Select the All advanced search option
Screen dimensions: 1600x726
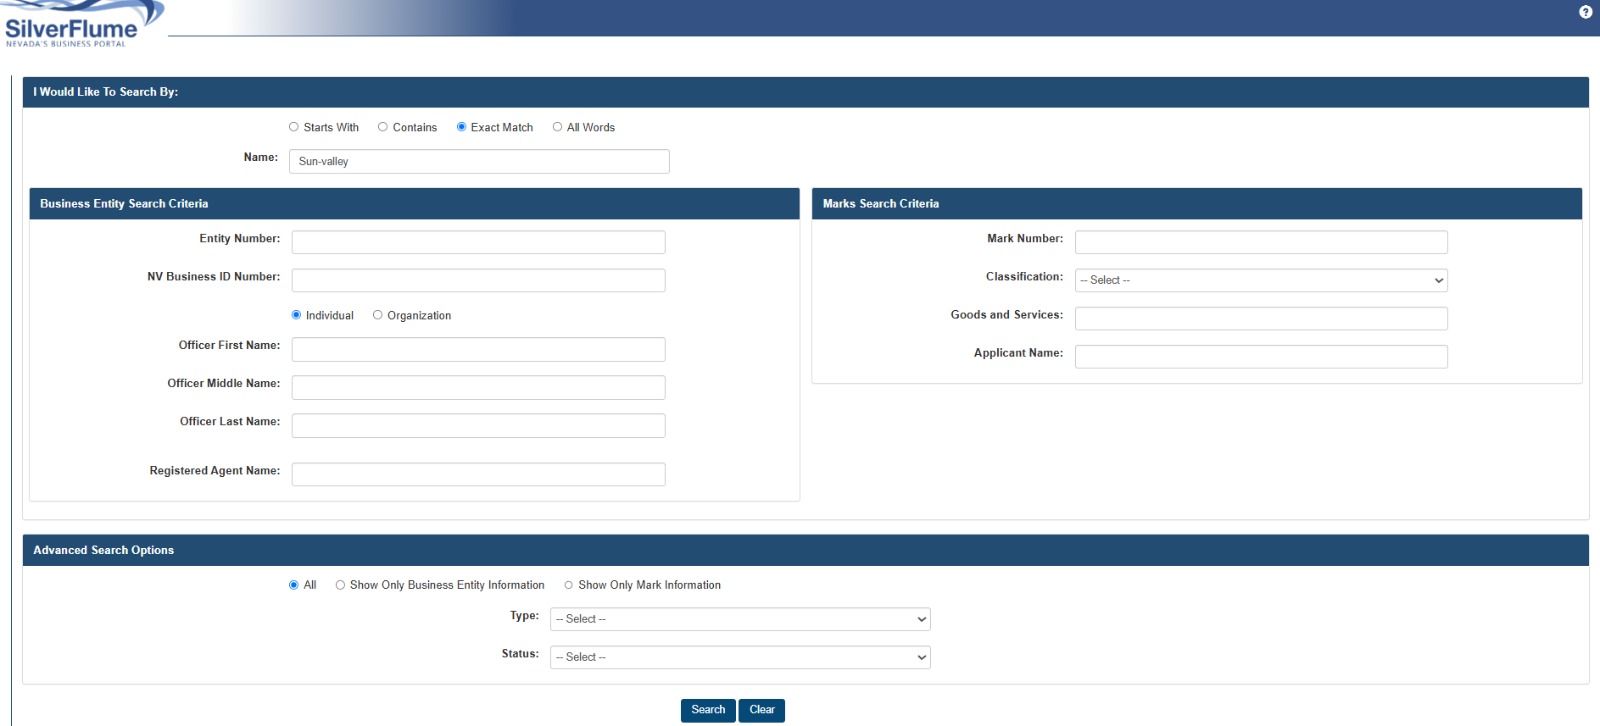294,585
